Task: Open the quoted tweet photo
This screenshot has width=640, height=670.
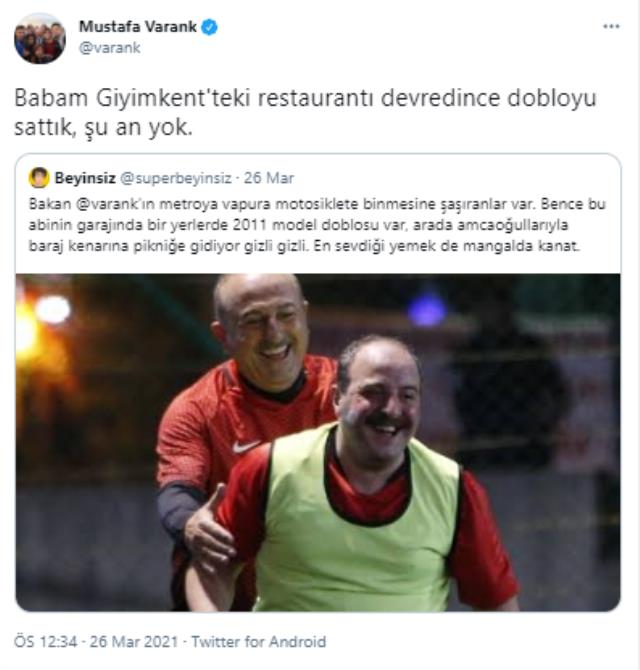Action: [x=318, y=442]
